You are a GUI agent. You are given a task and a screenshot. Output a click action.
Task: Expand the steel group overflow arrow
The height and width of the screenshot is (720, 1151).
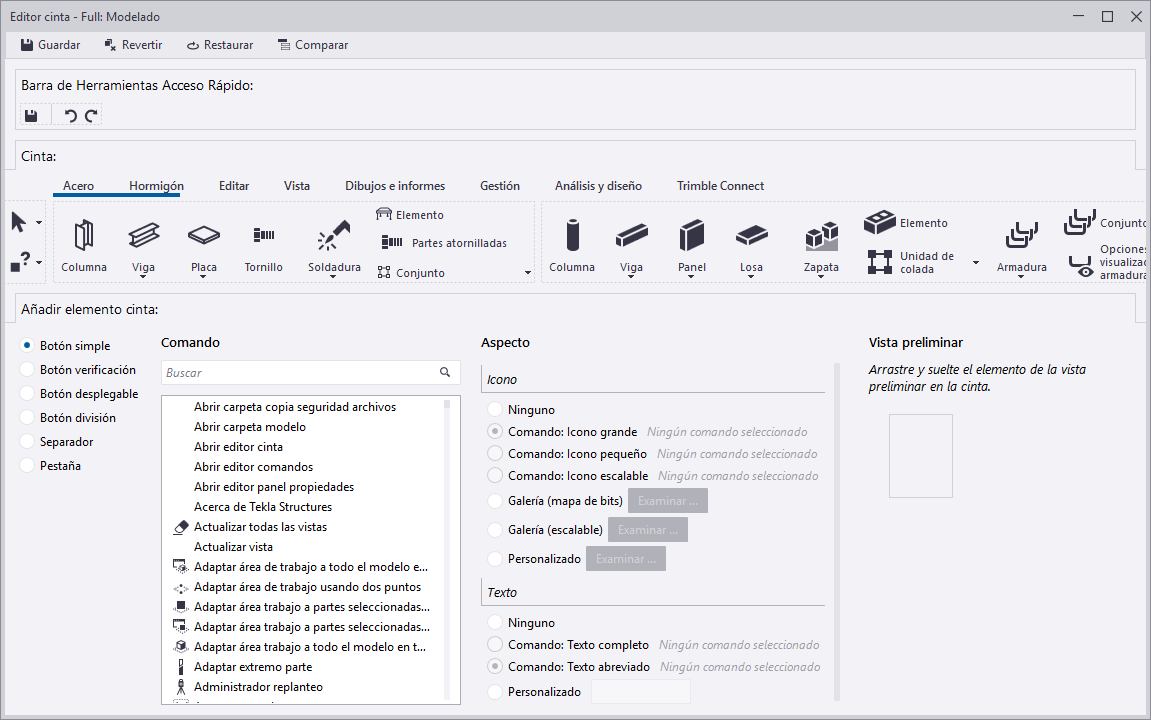[x=528, y=273]
